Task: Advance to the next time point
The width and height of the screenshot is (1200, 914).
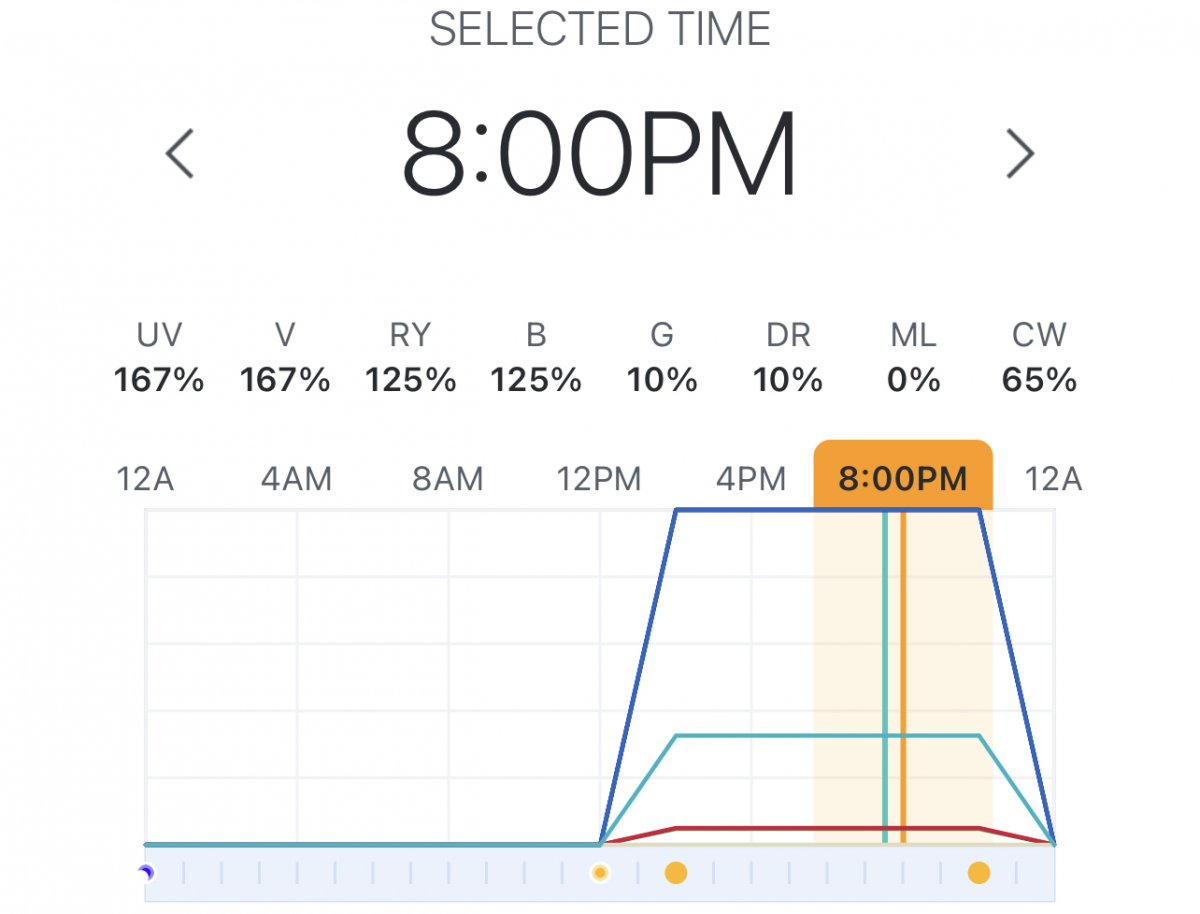Action: coord(1019,155)
